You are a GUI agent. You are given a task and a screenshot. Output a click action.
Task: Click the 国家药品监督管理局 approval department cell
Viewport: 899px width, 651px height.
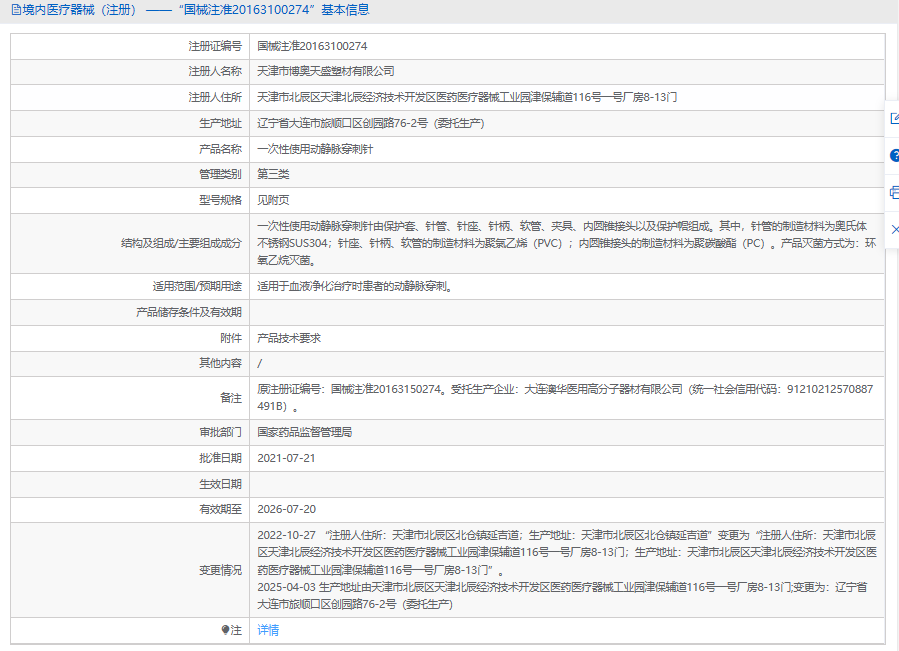pyautogui.click(x=304, y=433)
